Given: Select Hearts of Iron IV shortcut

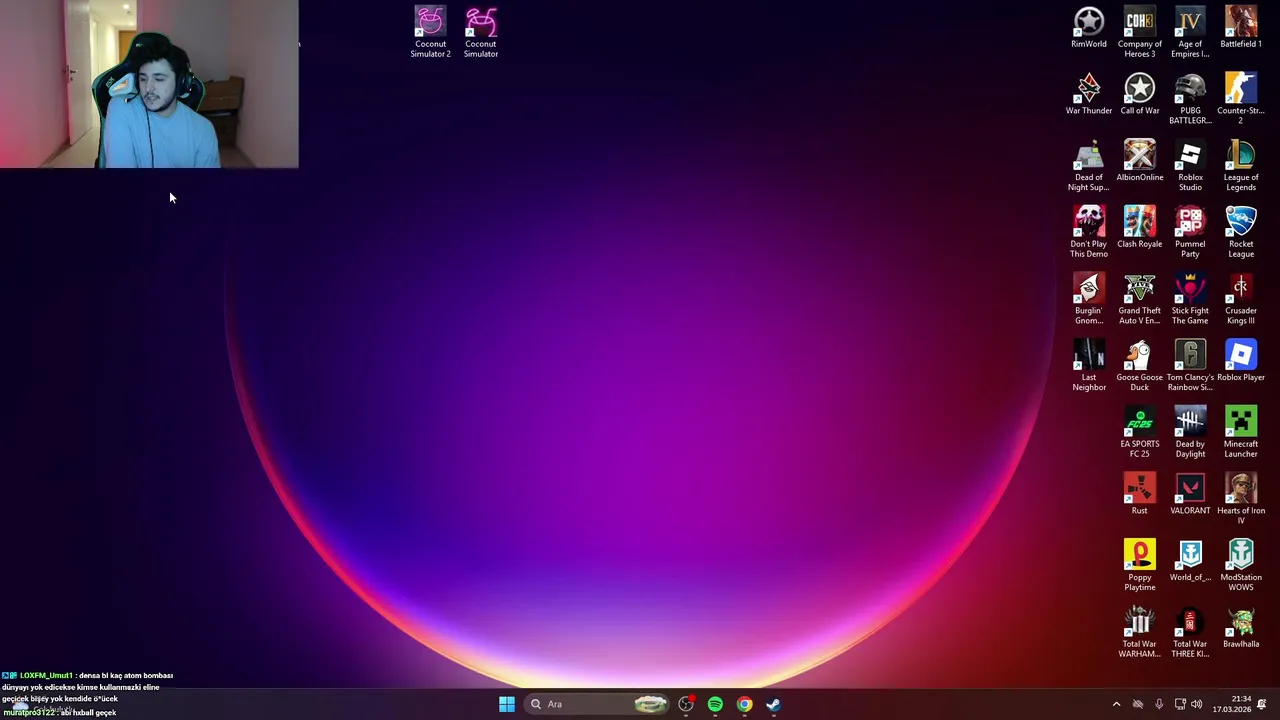Looking at the screenshot, I should [x=1240, y=499].
